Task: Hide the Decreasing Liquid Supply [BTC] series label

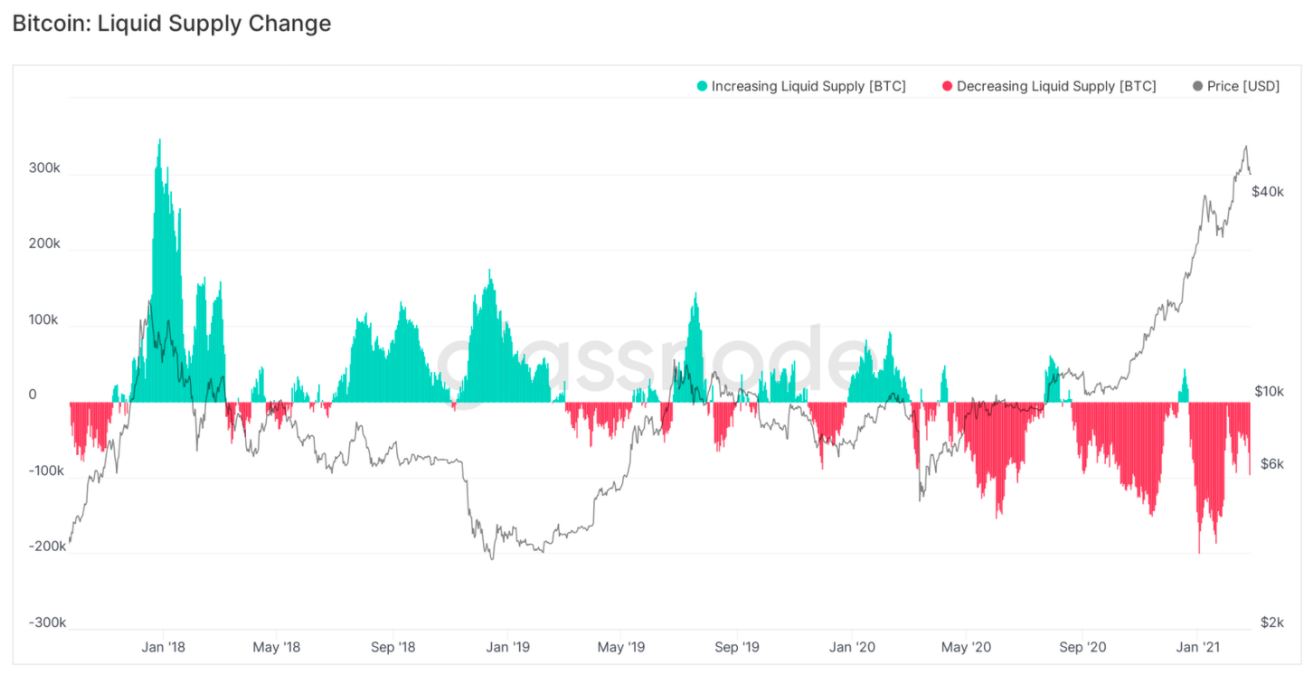Action: tap(1056, 87)
